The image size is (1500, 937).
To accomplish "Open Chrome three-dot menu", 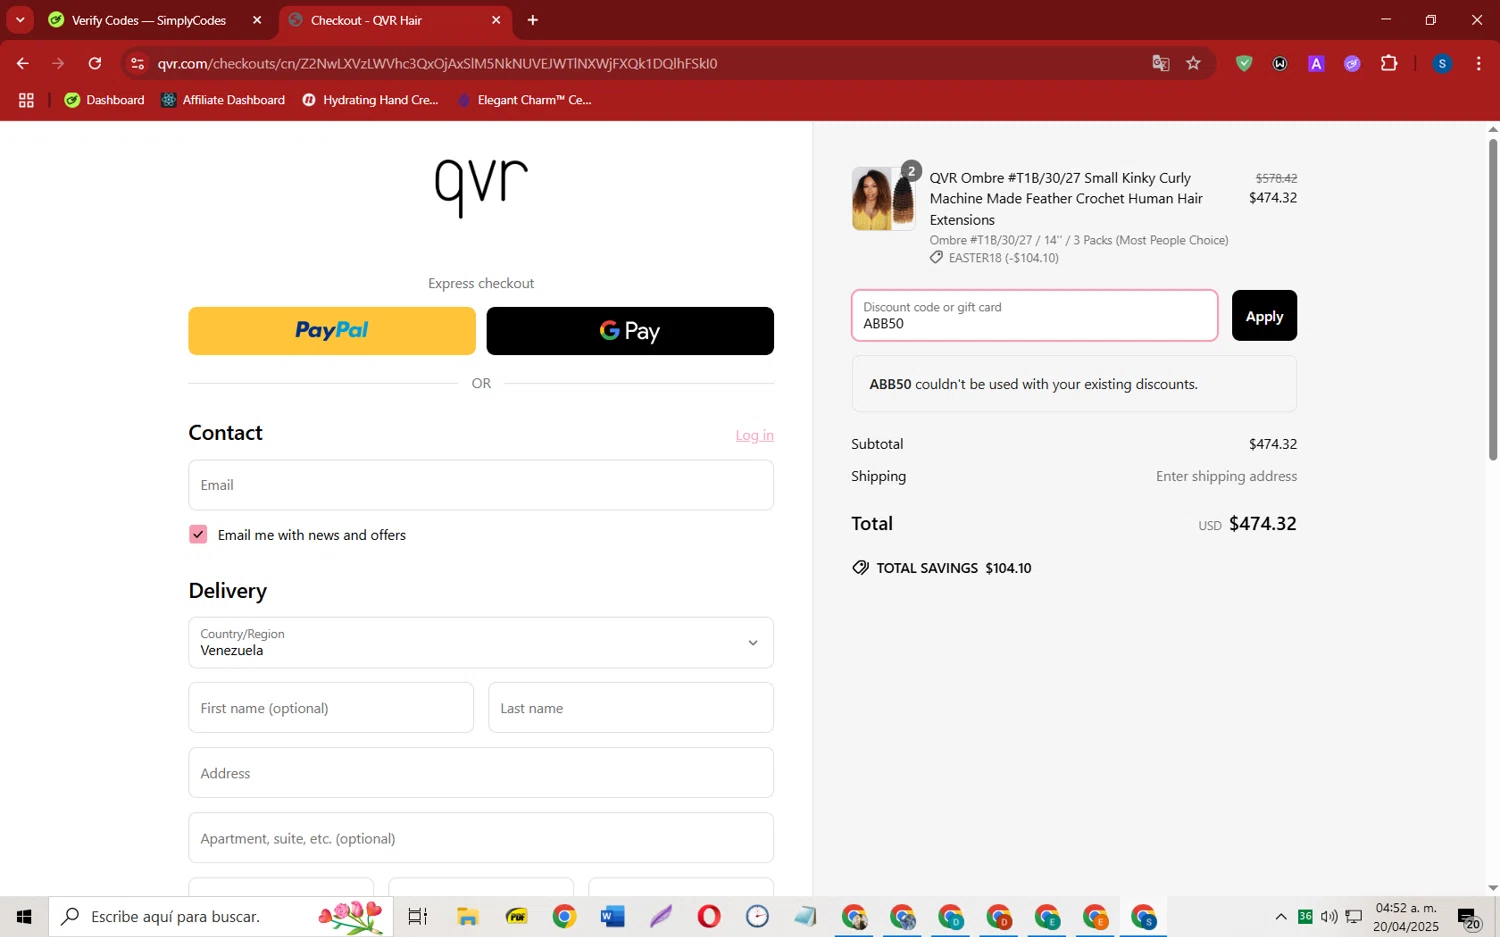I will click(1478, 63).
